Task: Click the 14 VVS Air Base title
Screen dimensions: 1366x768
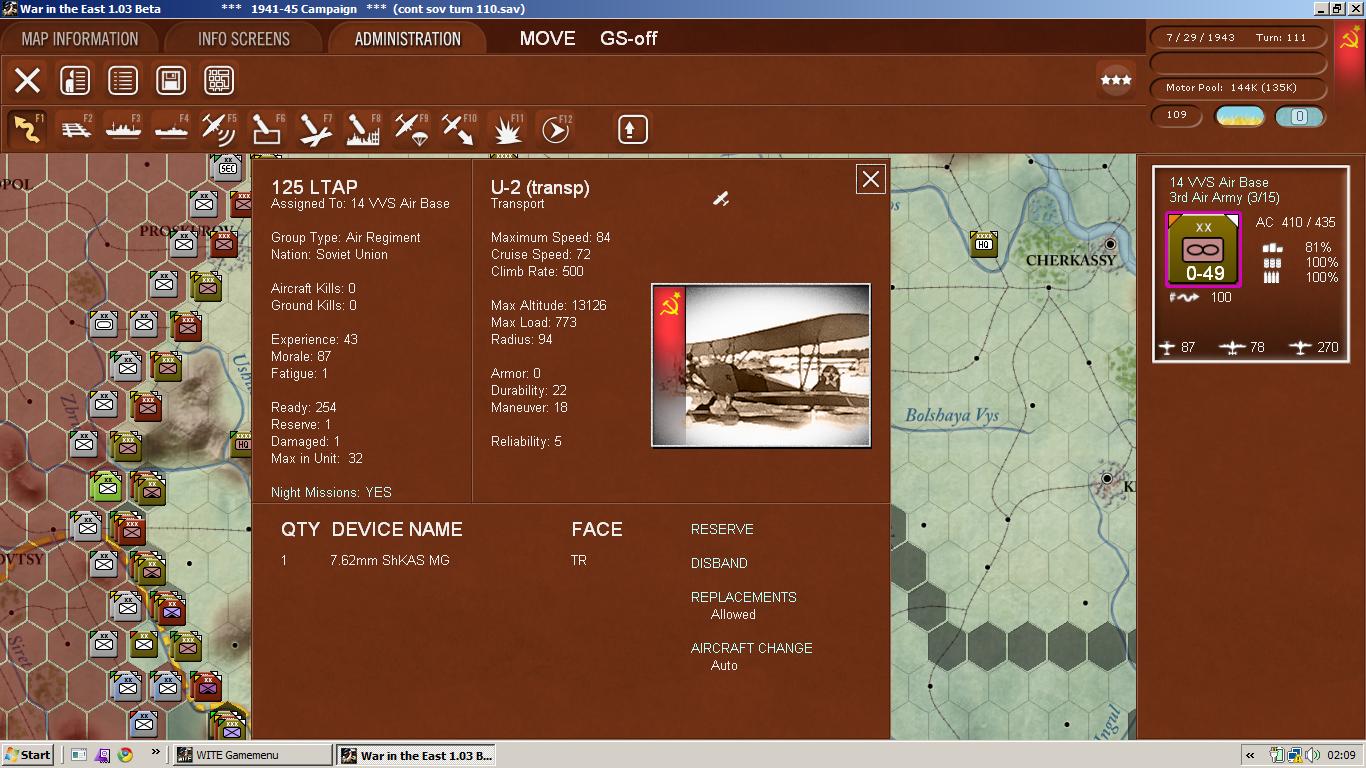Action: point(1219,182)
